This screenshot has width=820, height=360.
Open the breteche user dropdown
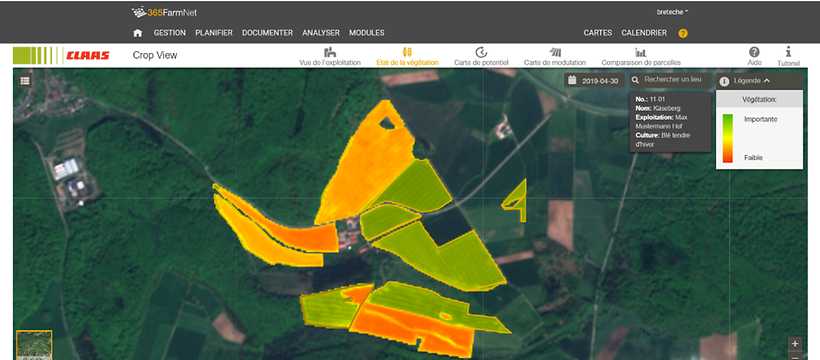(x=673, y=12)
